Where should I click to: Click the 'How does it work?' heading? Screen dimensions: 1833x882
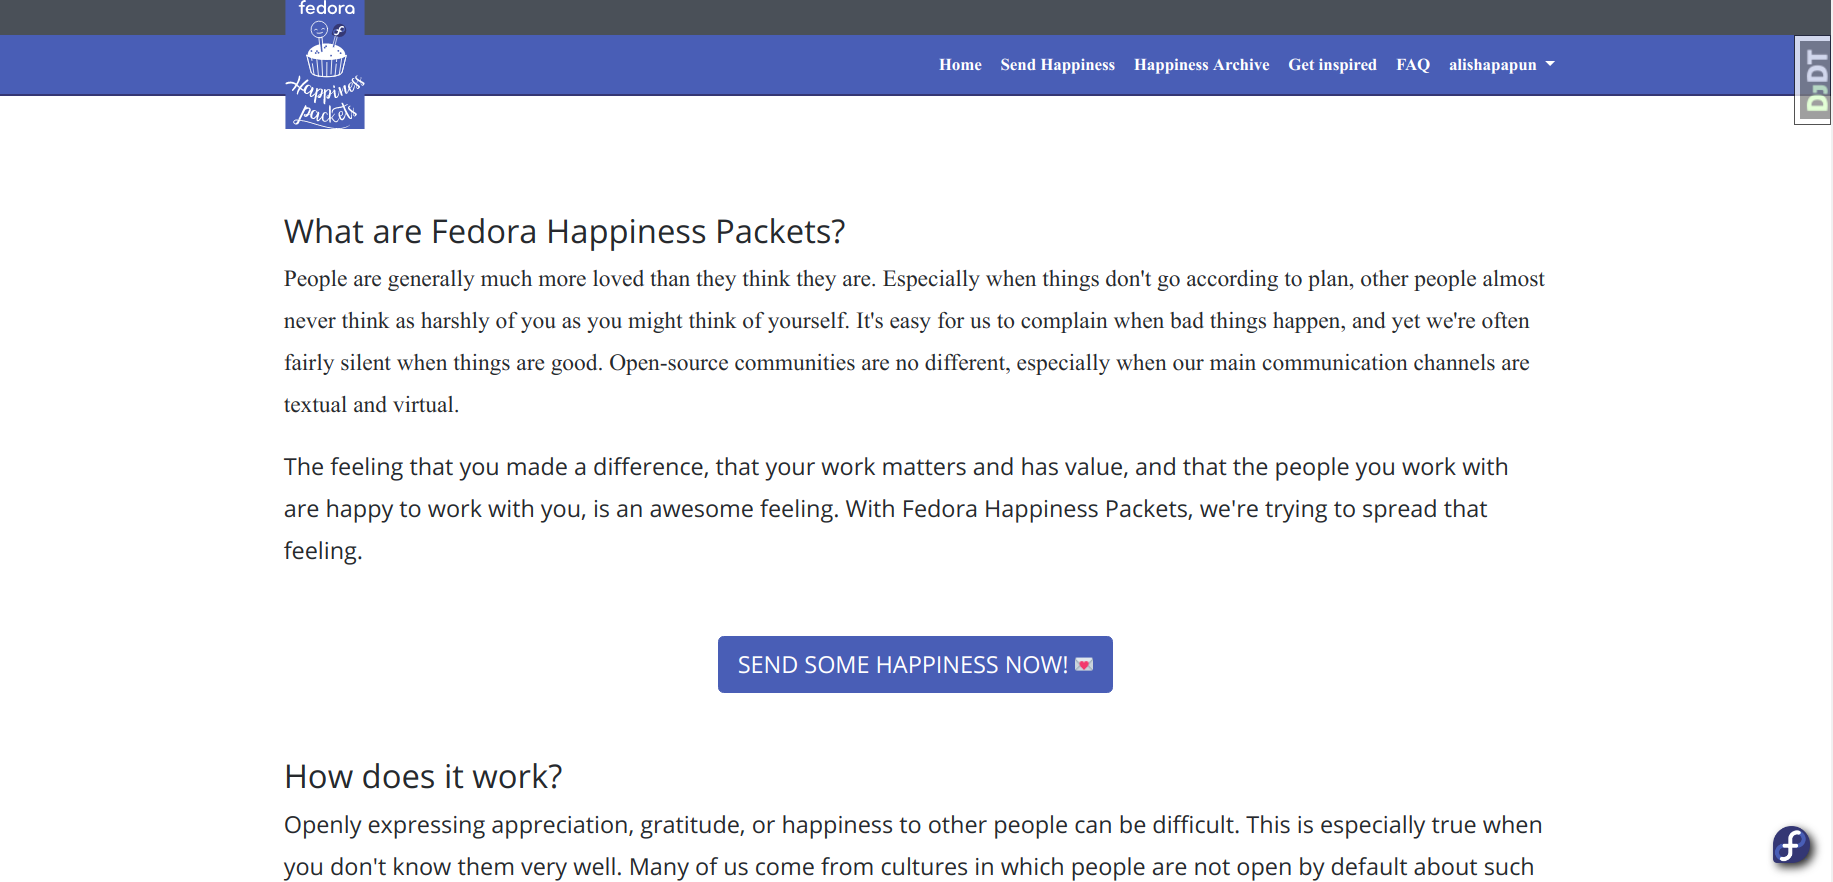tap(423, 777)
